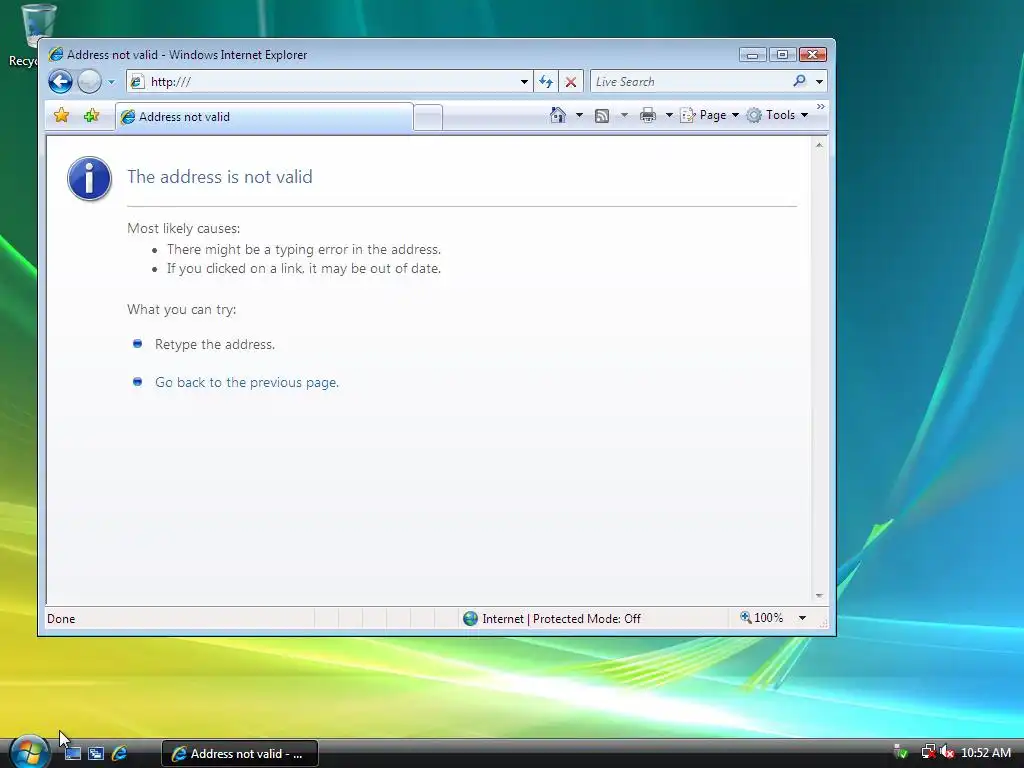Launch Internet Explorer from quick launch

coord(120,753)
